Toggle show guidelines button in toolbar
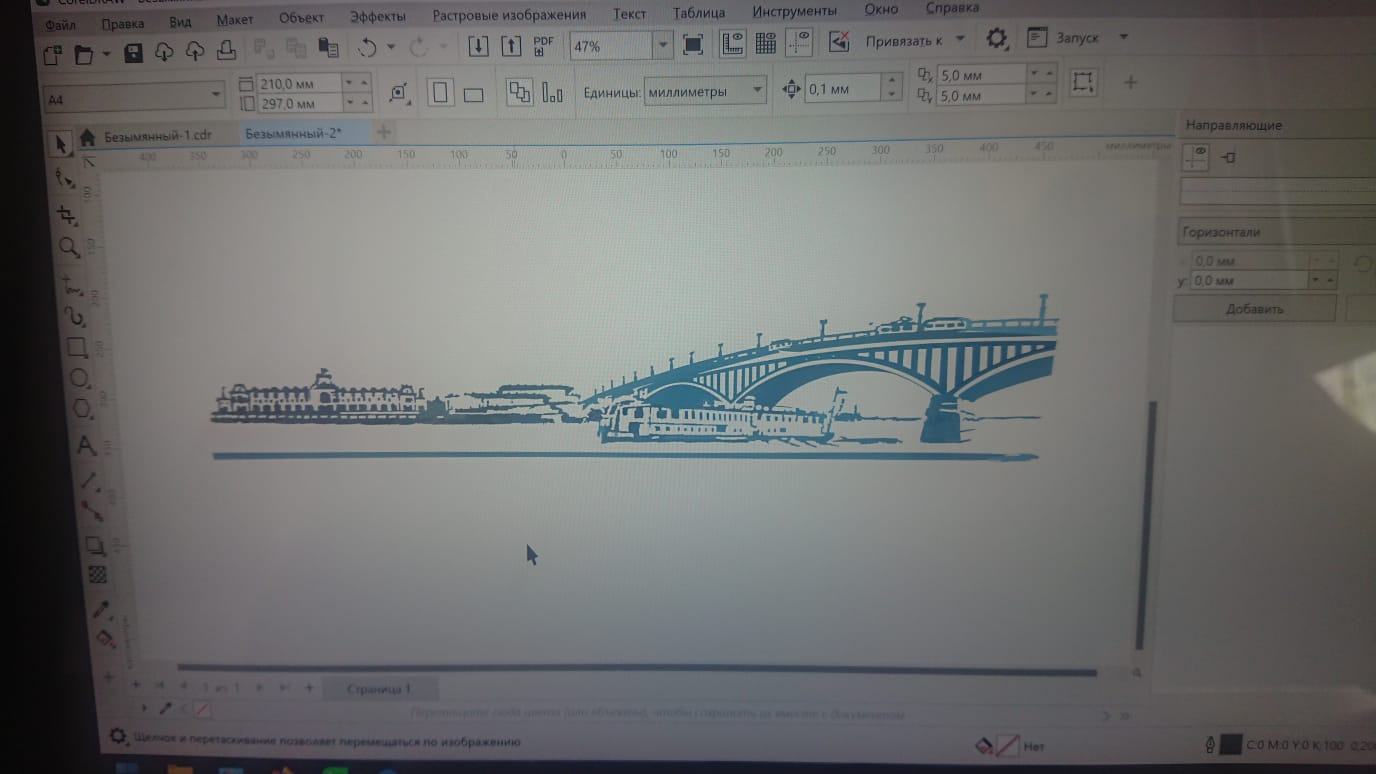The image size is (1376, 774). pyautogui.click(x=799, y=42)
